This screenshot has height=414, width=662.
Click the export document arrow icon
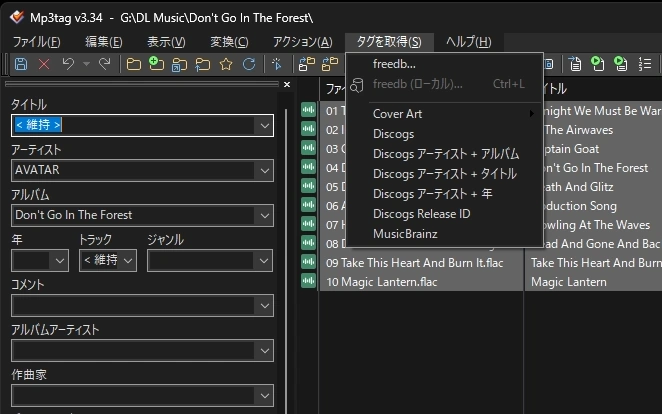(x=575, y=64)
